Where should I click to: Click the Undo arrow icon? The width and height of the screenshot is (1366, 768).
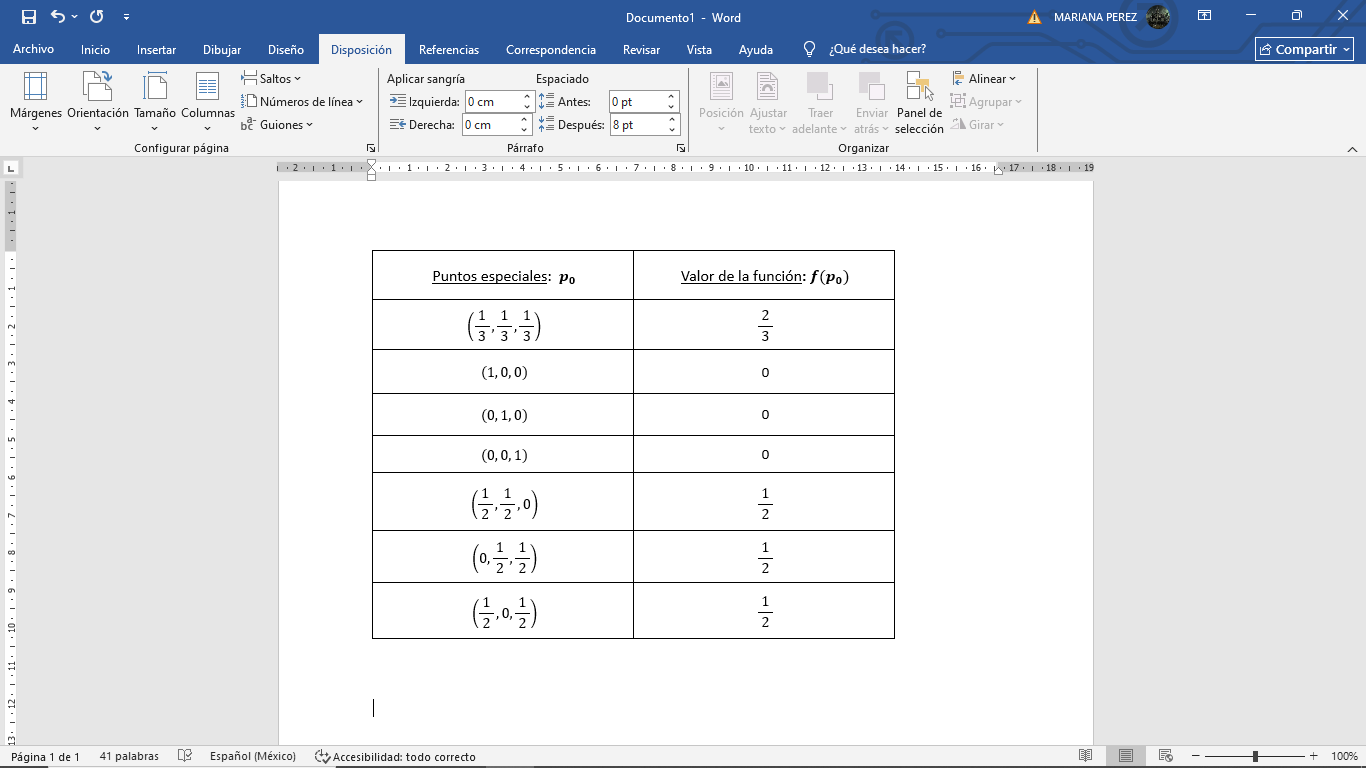(x=58, y=17)
